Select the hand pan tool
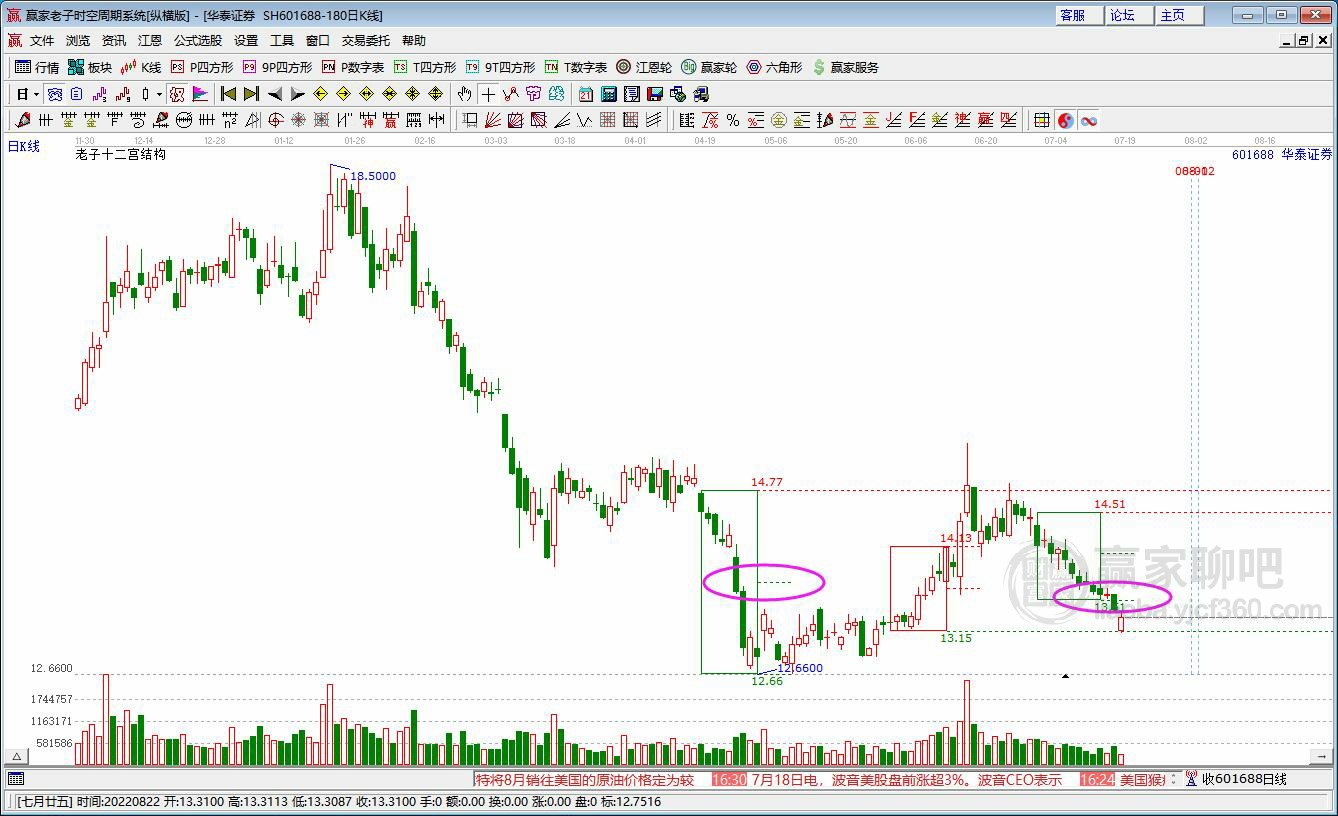The image size is (1338, 816). click(x=464, y=94)
